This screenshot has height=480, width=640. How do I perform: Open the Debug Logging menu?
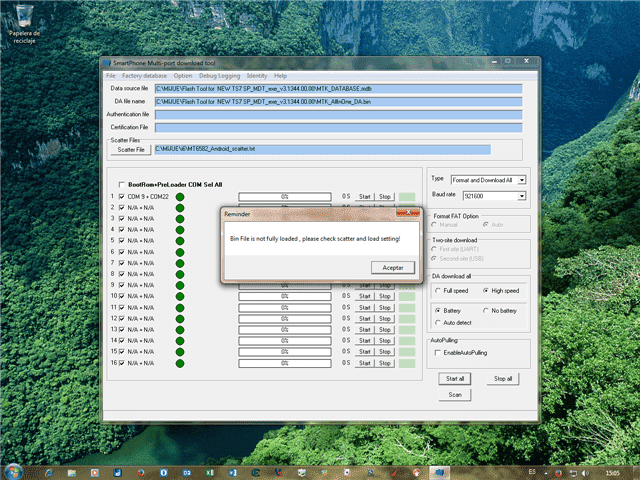tap(220, 76)
